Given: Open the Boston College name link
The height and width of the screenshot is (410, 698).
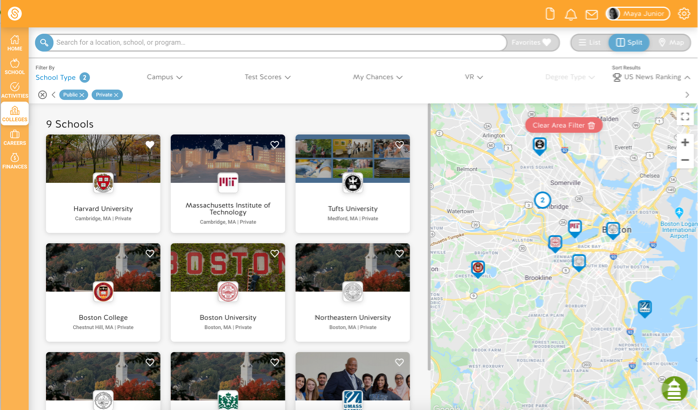Looking at the screenshot, I should 103,317.
